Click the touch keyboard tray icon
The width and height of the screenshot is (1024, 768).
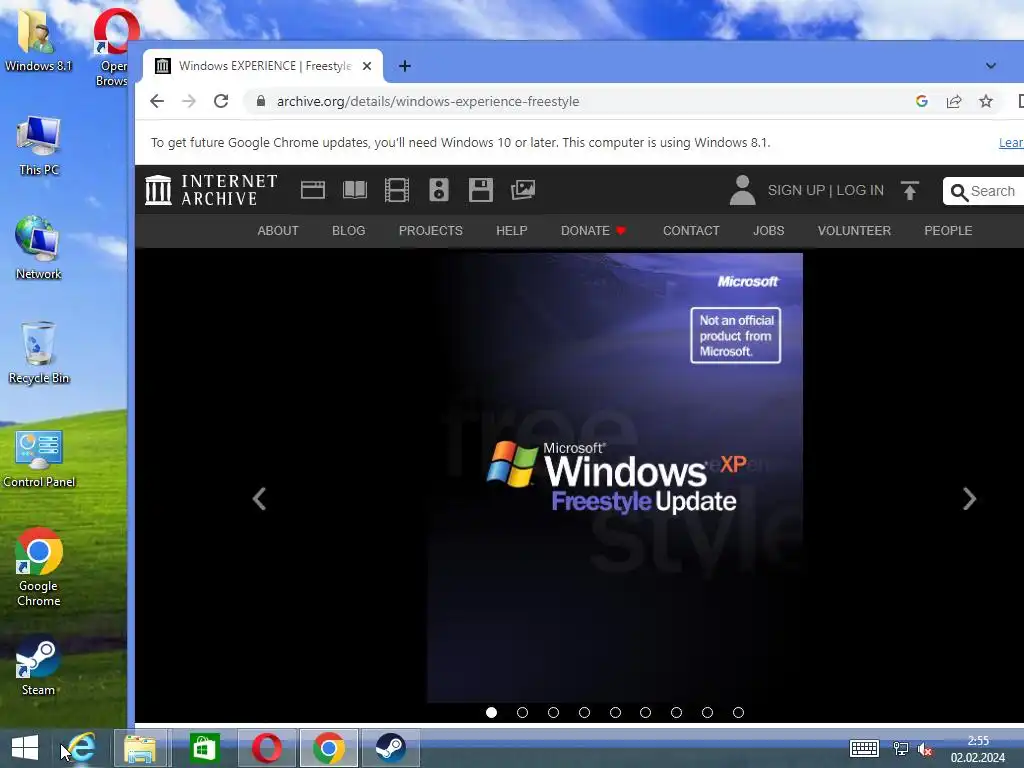pos(863,748)
